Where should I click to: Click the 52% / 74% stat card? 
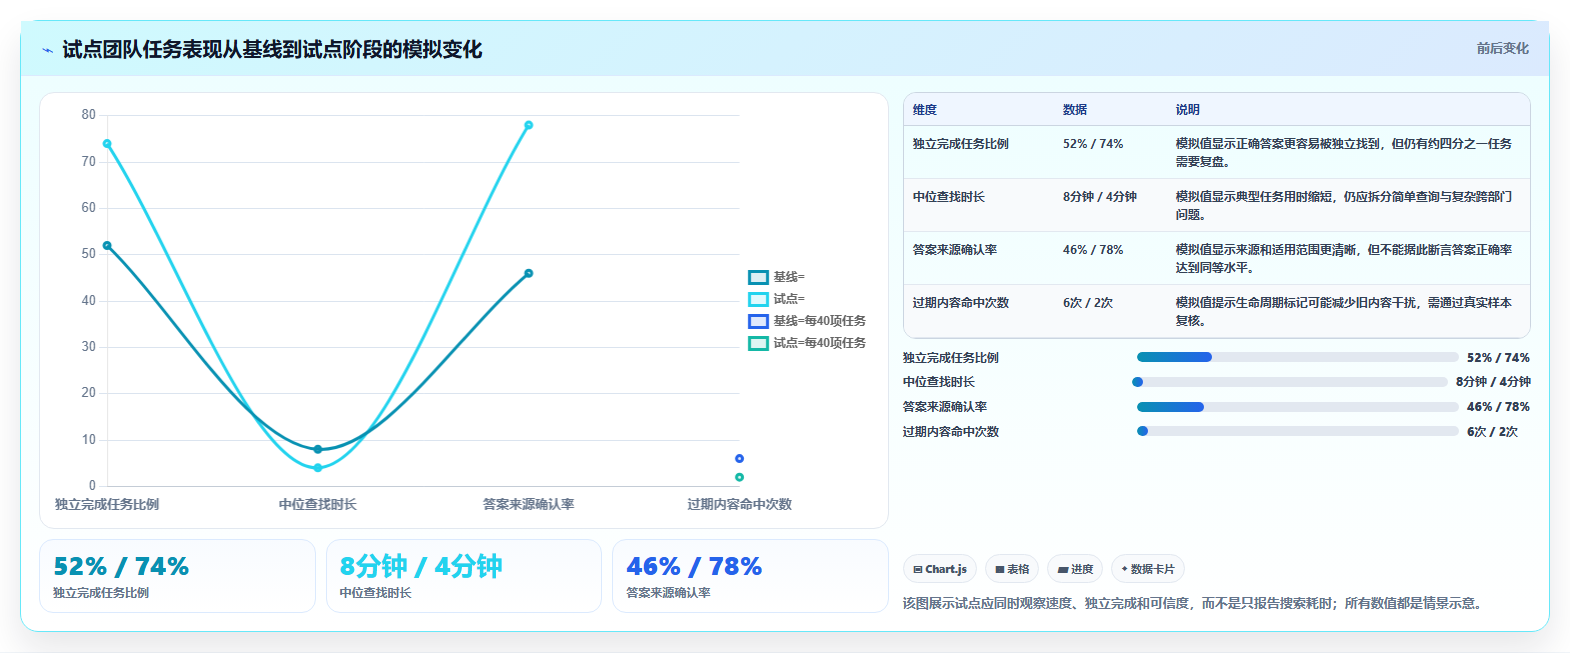177,576
